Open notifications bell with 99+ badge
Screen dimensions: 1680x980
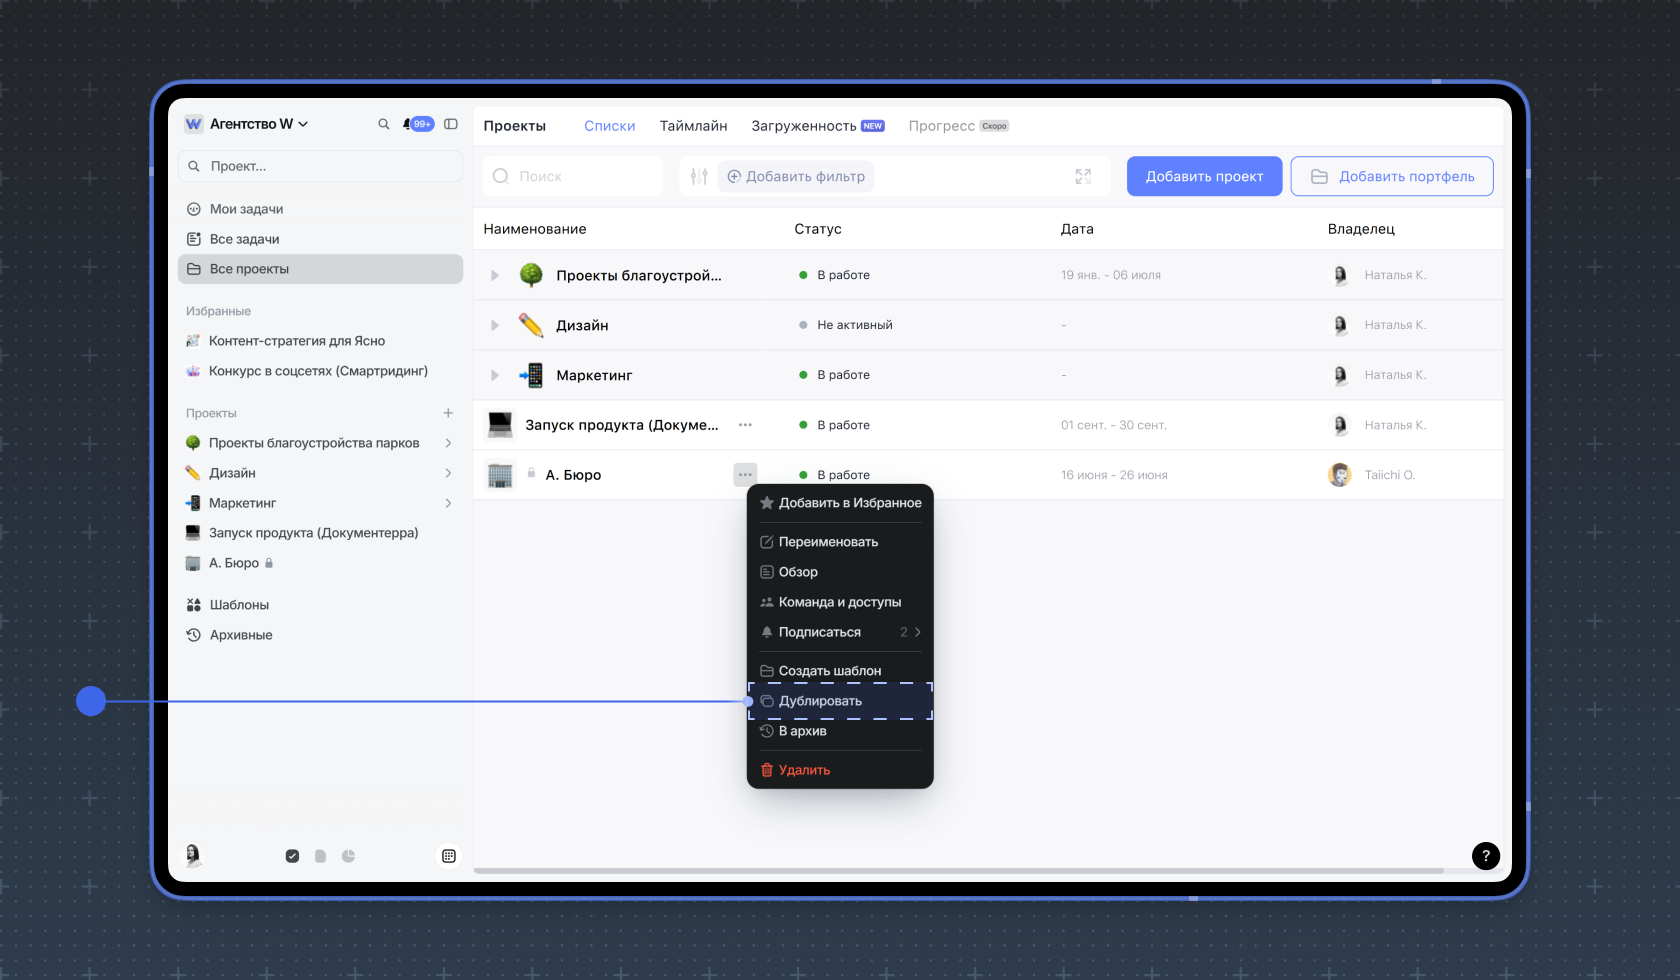pyautogui.click(x=418, y=124)
